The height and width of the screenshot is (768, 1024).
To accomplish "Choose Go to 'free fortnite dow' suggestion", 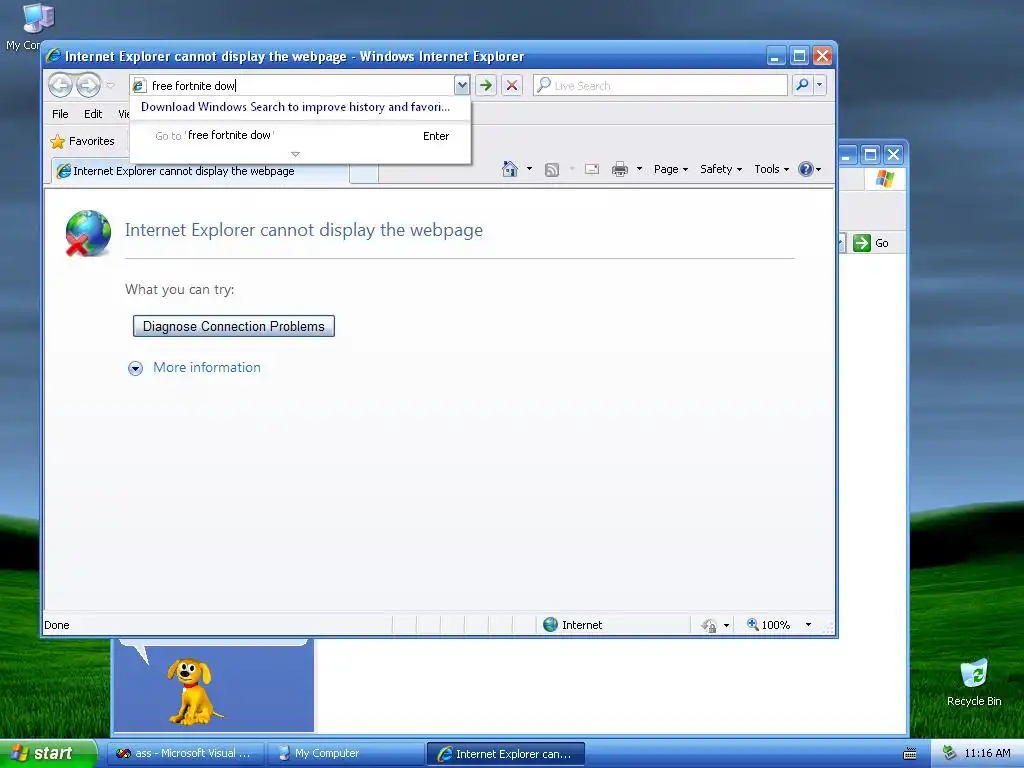I will [300, 136].
